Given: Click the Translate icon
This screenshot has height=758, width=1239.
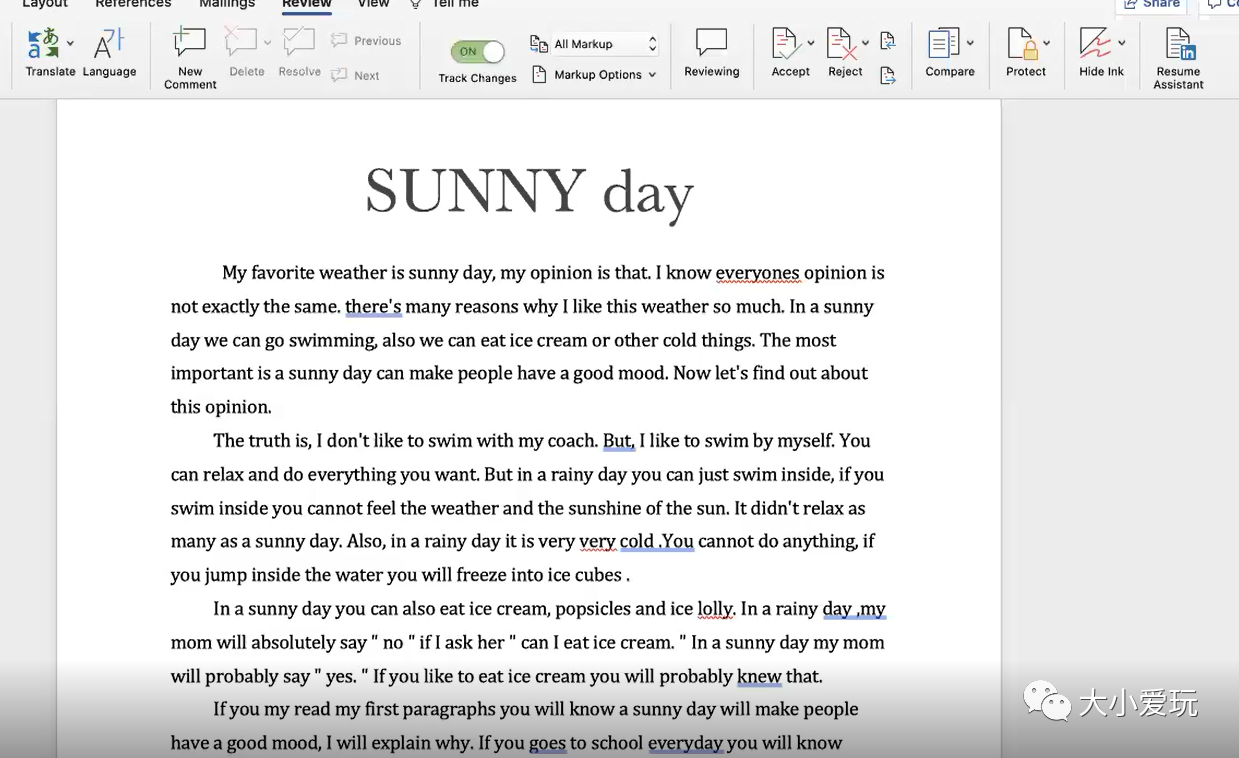Looking at the screenshot, I should click(44, 45).
